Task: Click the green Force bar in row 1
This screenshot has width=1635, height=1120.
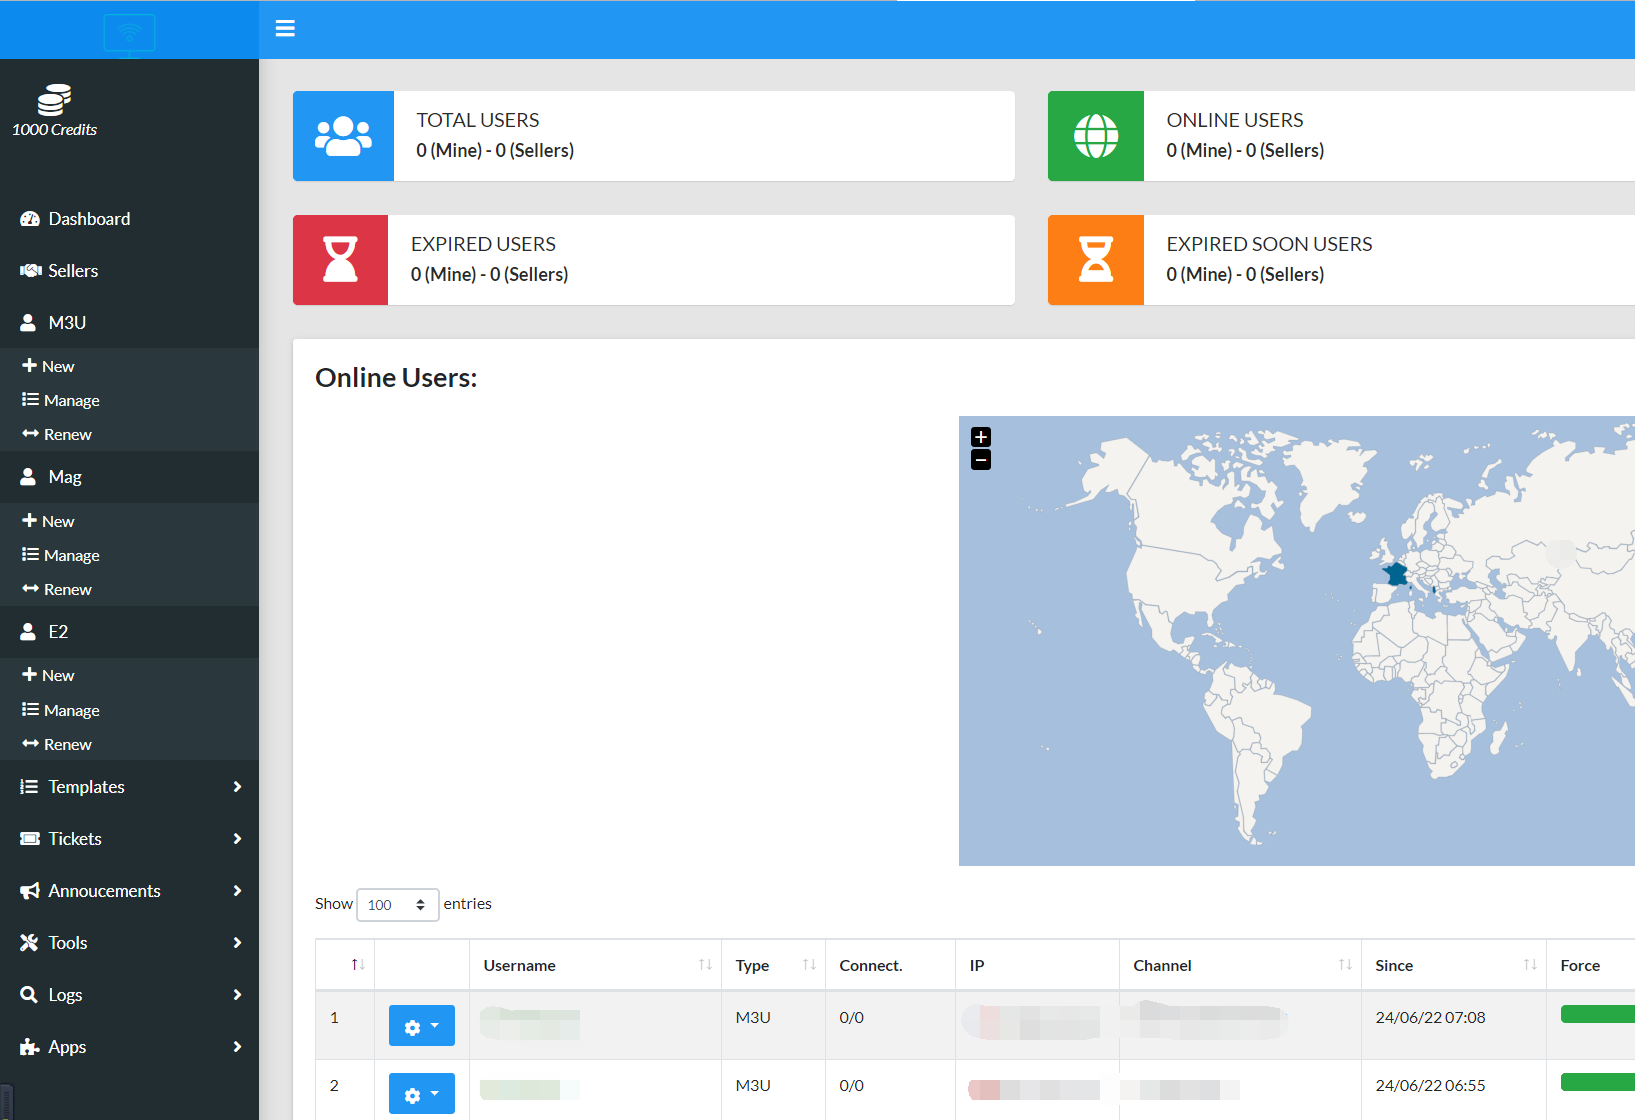Action: [1598, 1015]
